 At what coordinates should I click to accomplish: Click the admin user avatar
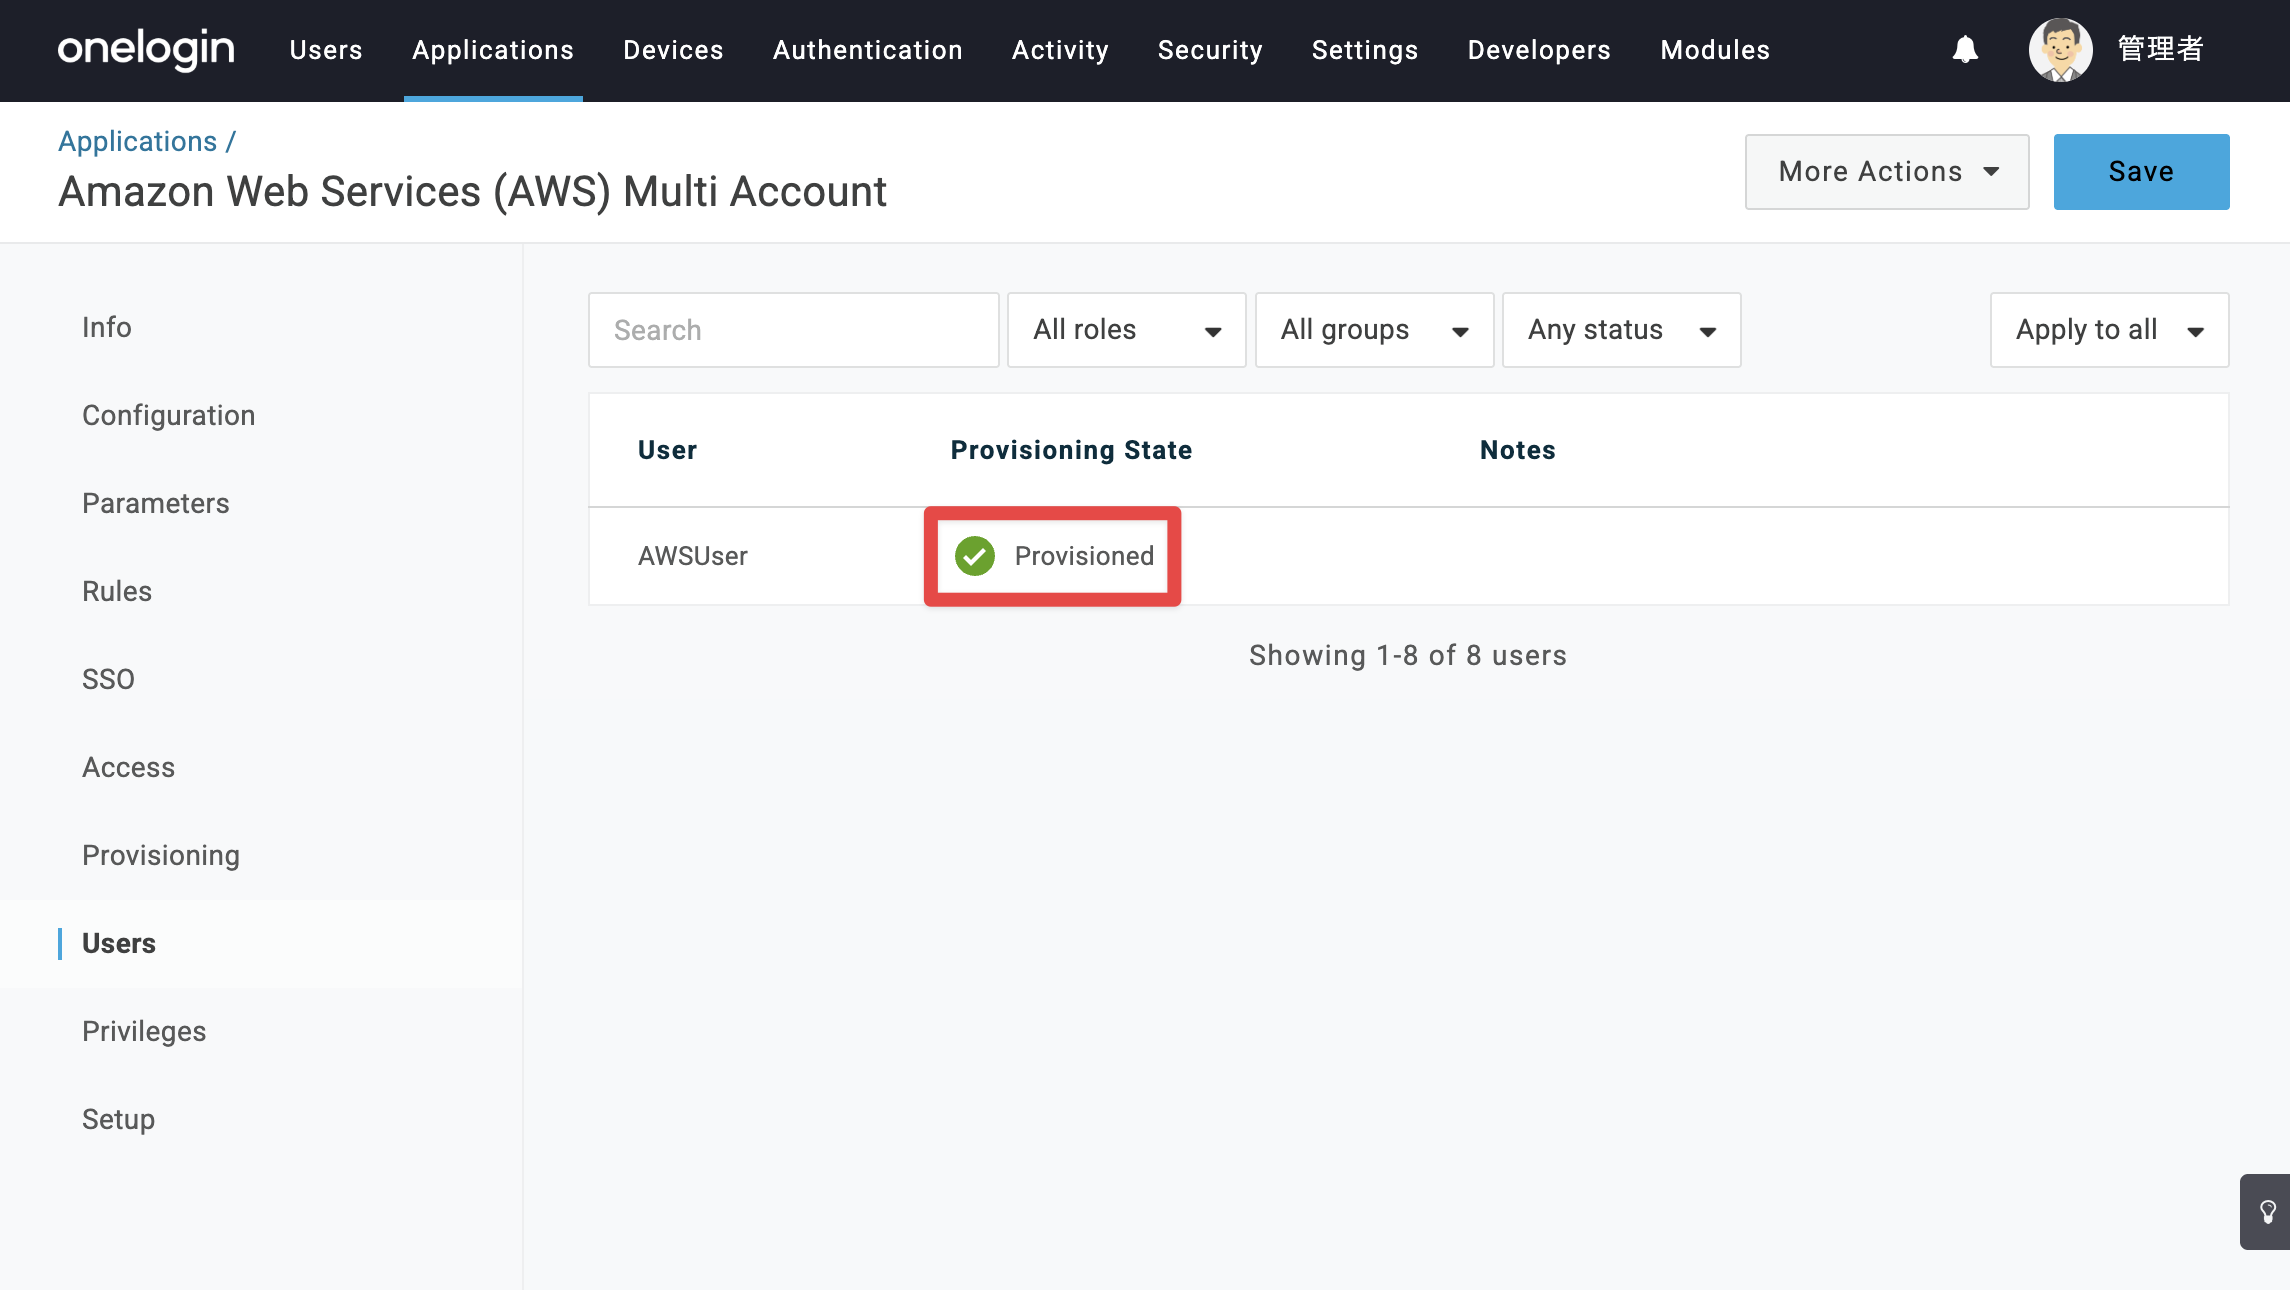(2060, 50)
